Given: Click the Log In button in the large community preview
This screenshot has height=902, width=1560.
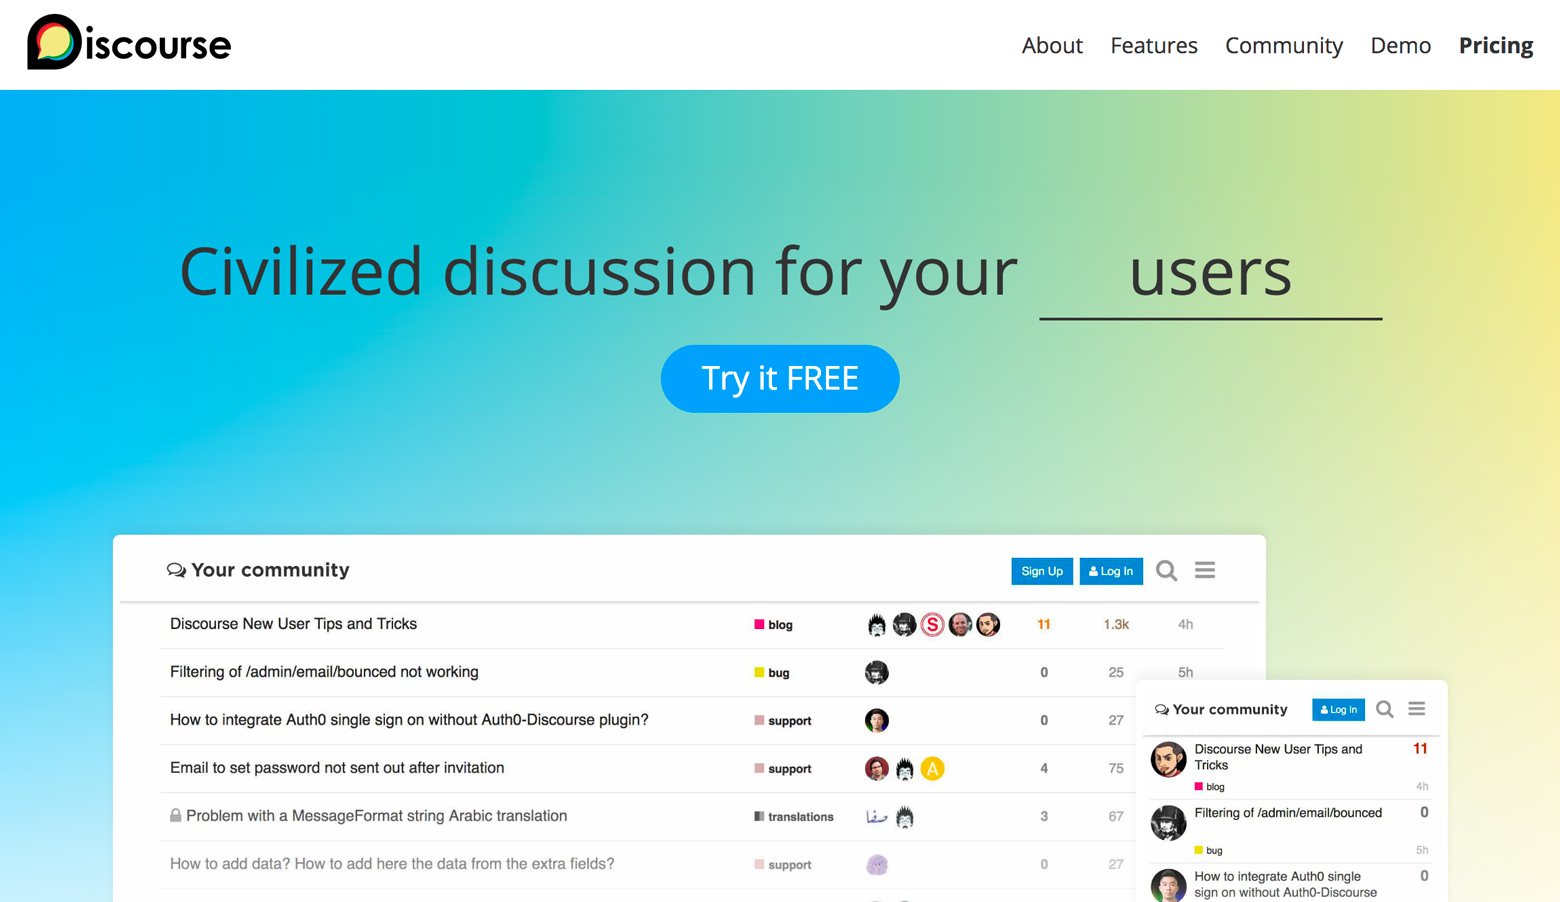Looking at the screenshot, I should pos(1111,571).
